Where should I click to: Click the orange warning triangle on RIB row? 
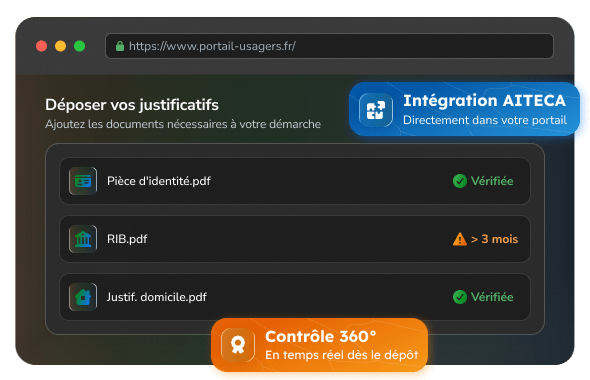(459, 239)
